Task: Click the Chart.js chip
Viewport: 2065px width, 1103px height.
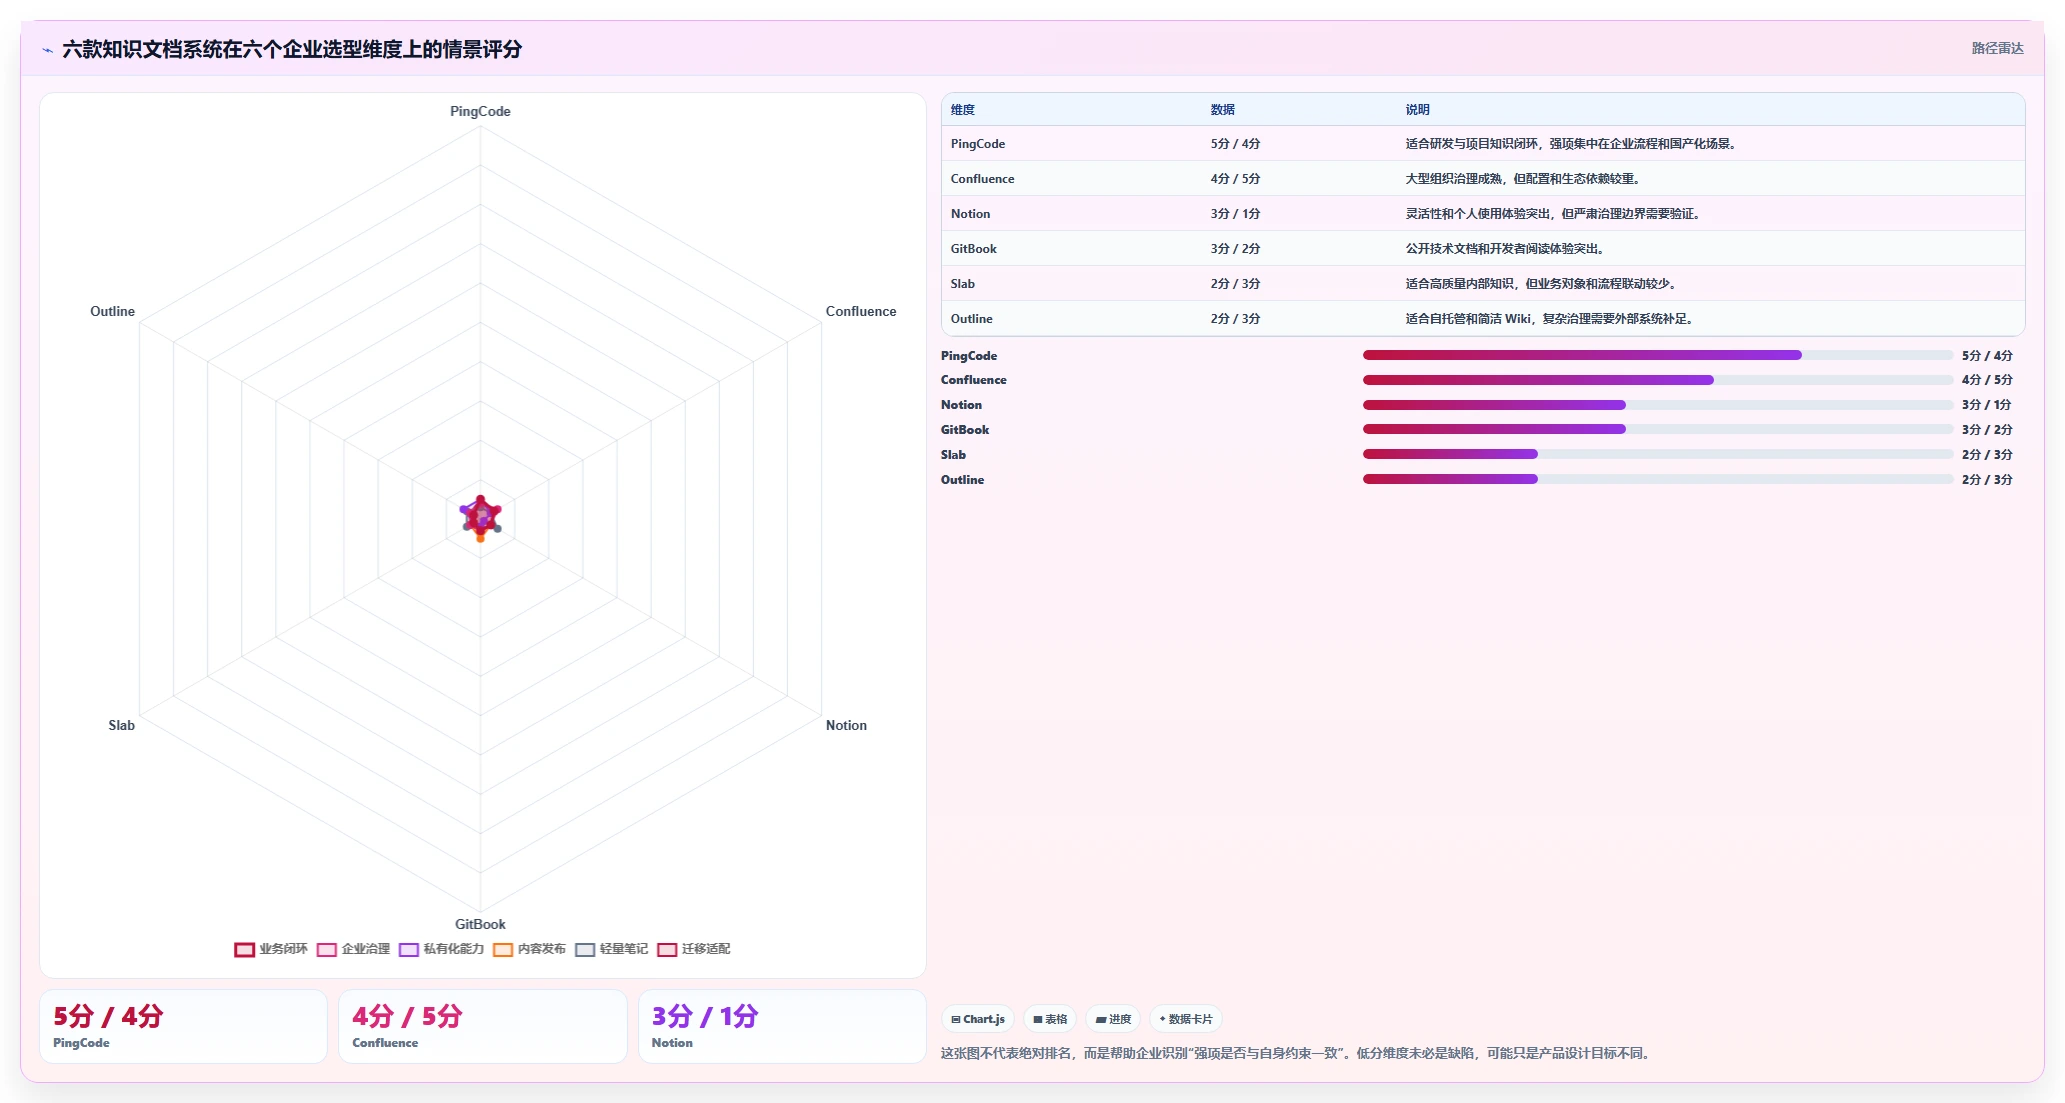Action: (x=978, y=1019)
